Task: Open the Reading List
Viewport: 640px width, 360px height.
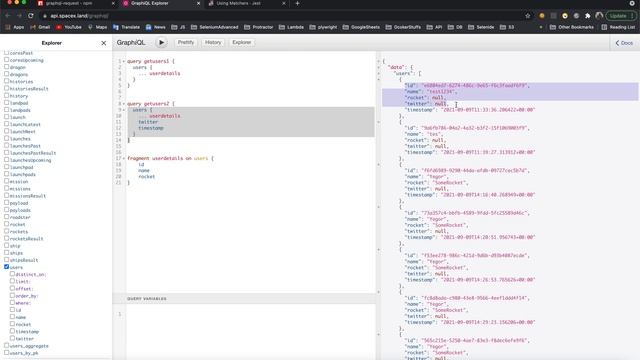Action: tap(618, 27)
